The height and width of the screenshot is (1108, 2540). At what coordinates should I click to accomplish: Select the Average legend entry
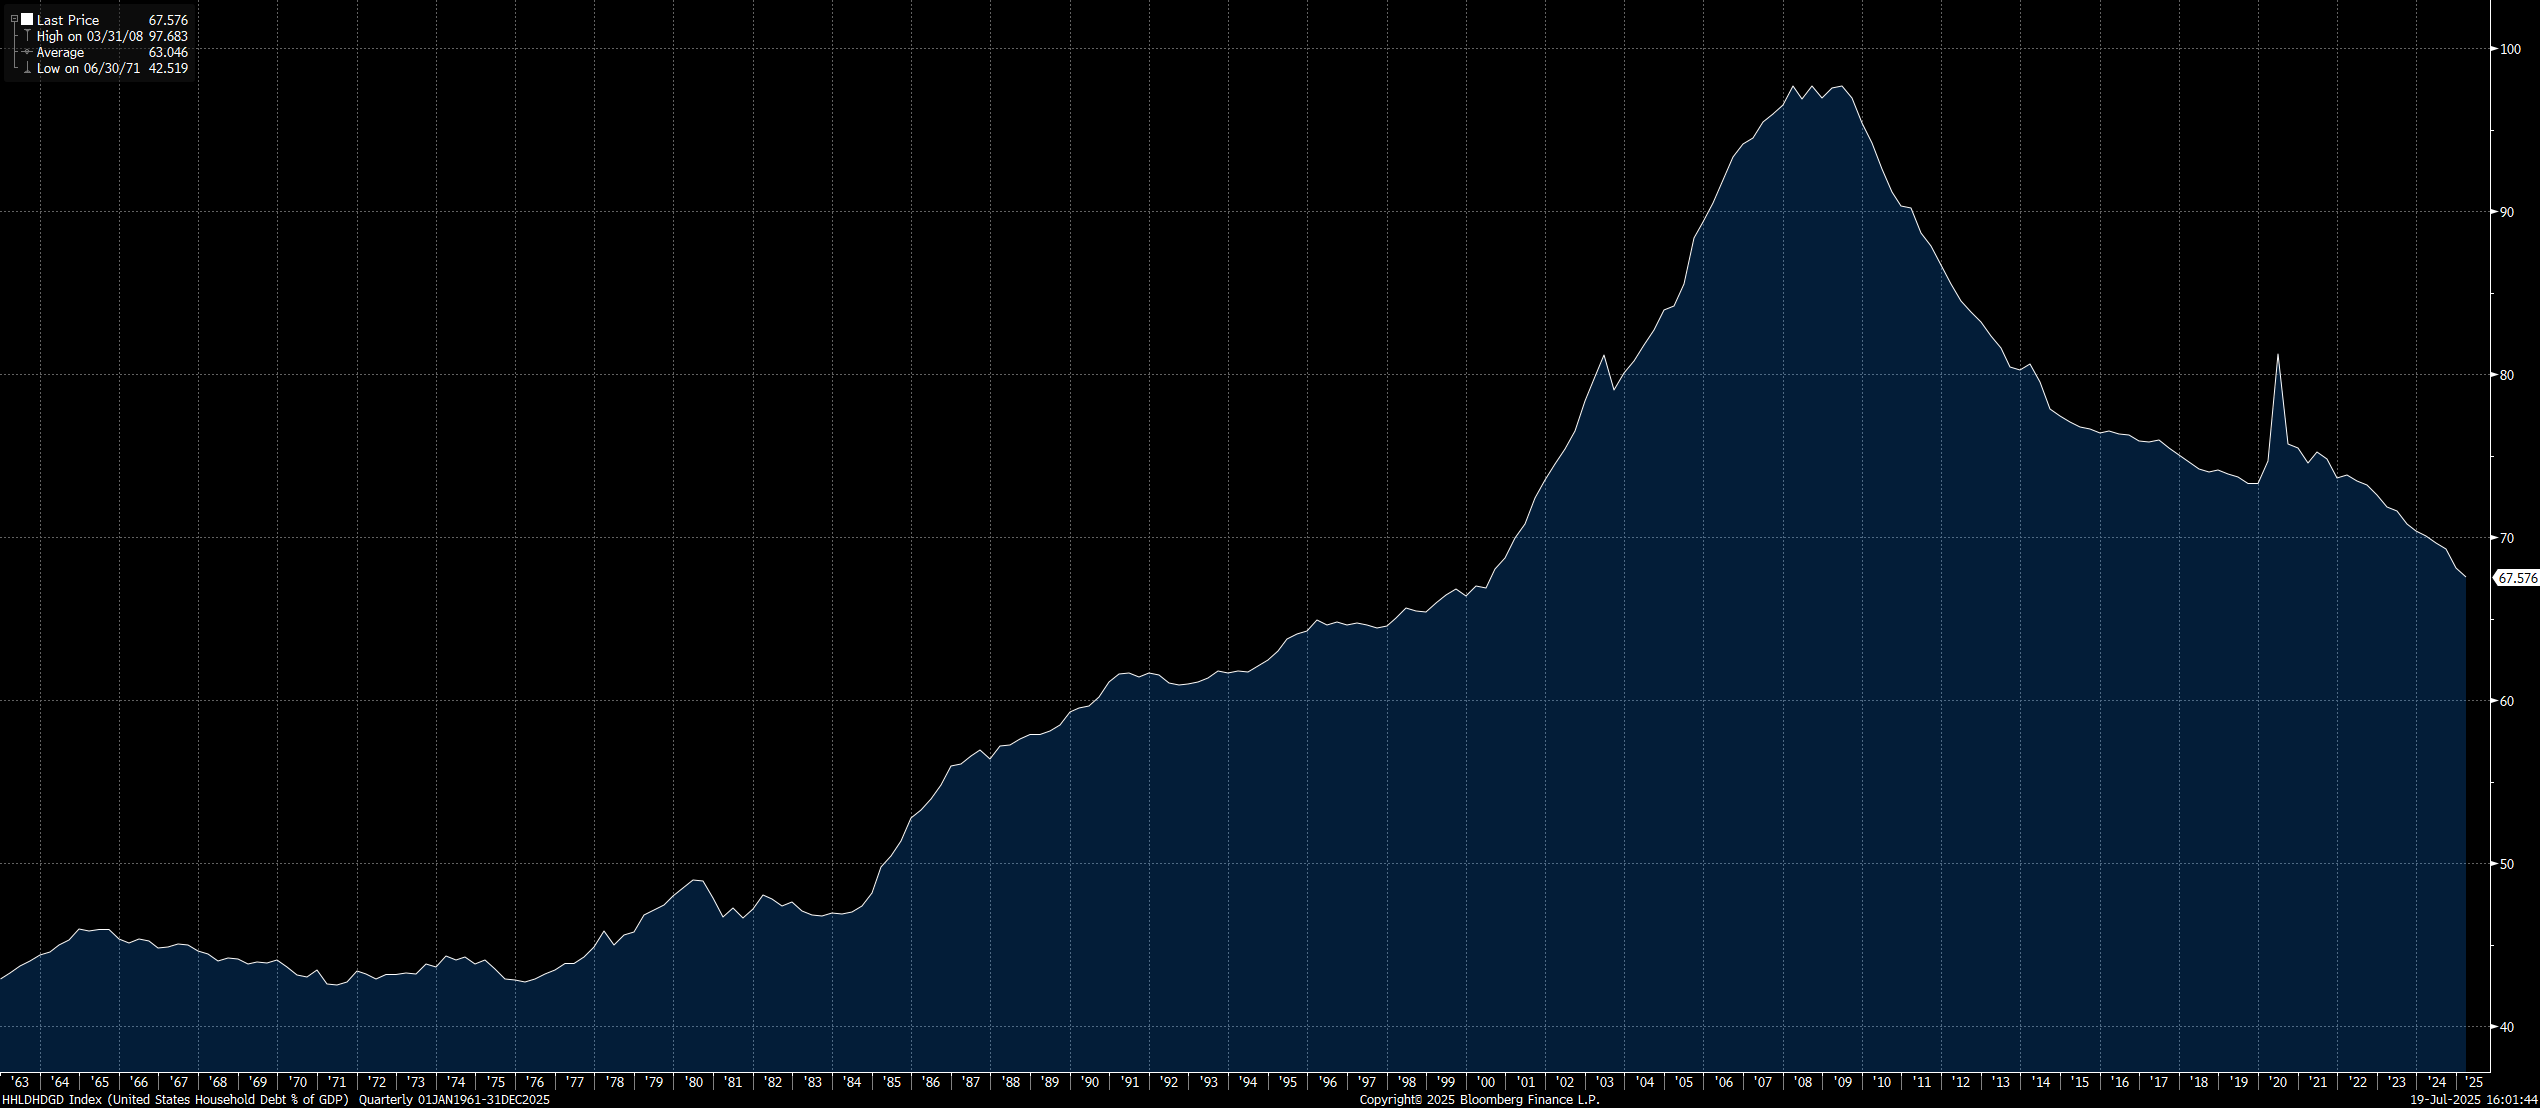60,52
